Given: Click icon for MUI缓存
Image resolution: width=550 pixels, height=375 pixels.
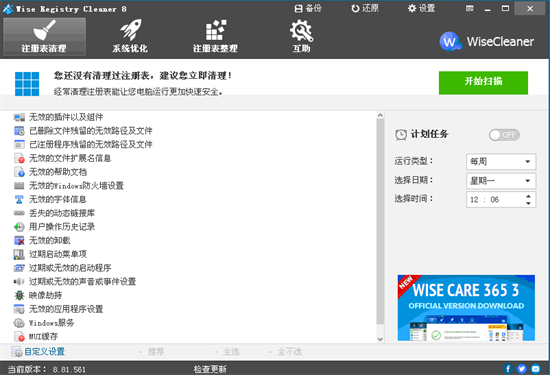Looking at the screenshot, I should 19,336.
